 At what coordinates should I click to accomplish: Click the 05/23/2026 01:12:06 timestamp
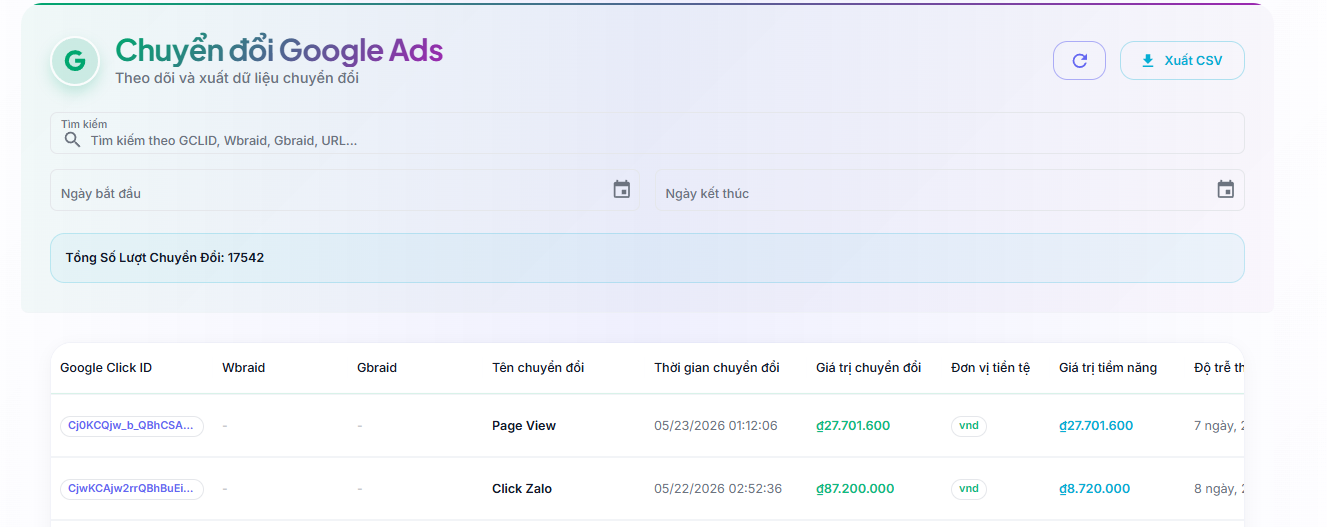[x=716, y=426]
